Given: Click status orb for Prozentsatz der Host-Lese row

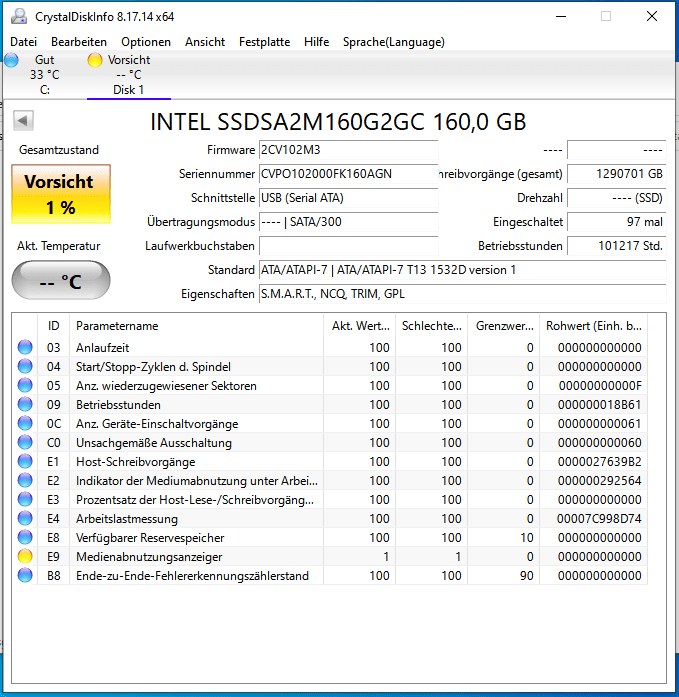Looking at the screenshot, I should point(25,500).
